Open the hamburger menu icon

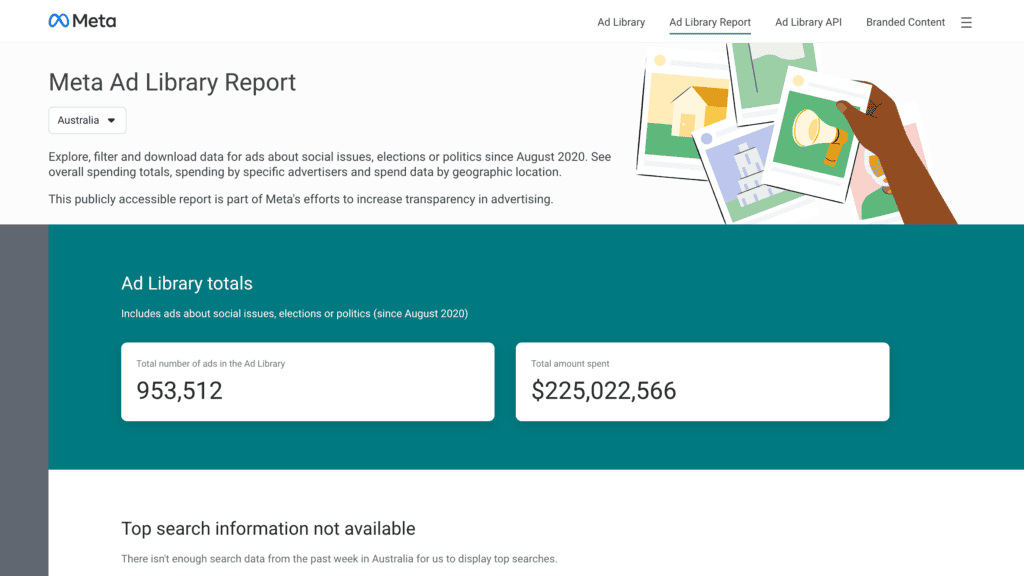966,22
